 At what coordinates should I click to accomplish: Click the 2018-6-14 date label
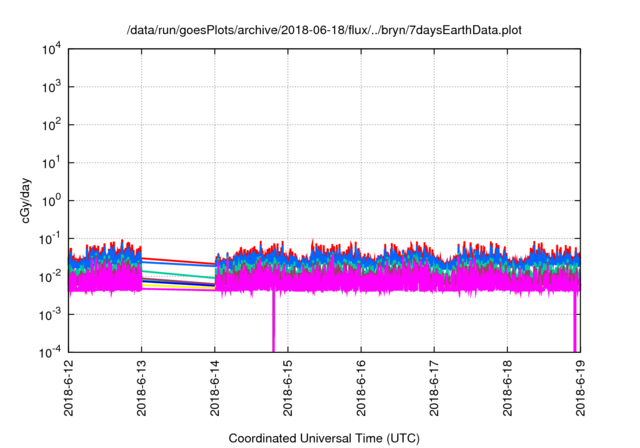[215, 388]
